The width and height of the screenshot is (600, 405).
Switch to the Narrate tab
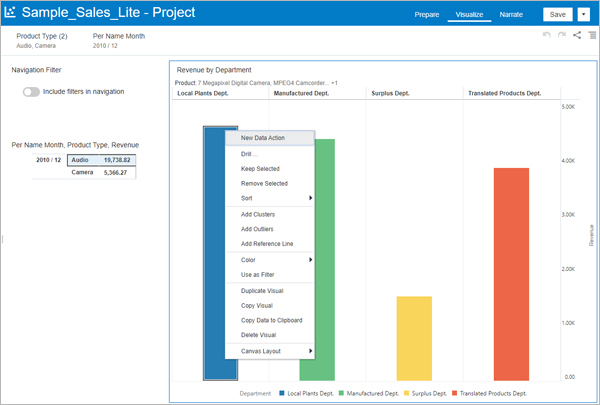[x=511, y=15]
